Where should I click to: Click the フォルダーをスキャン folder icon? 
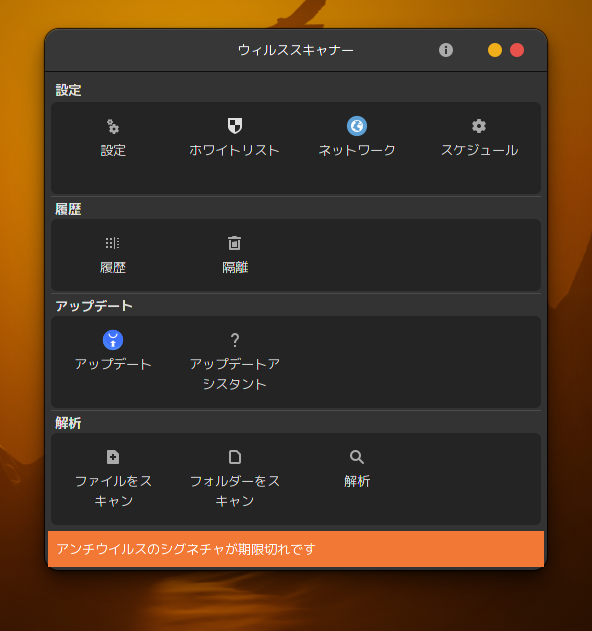point(235,457)
